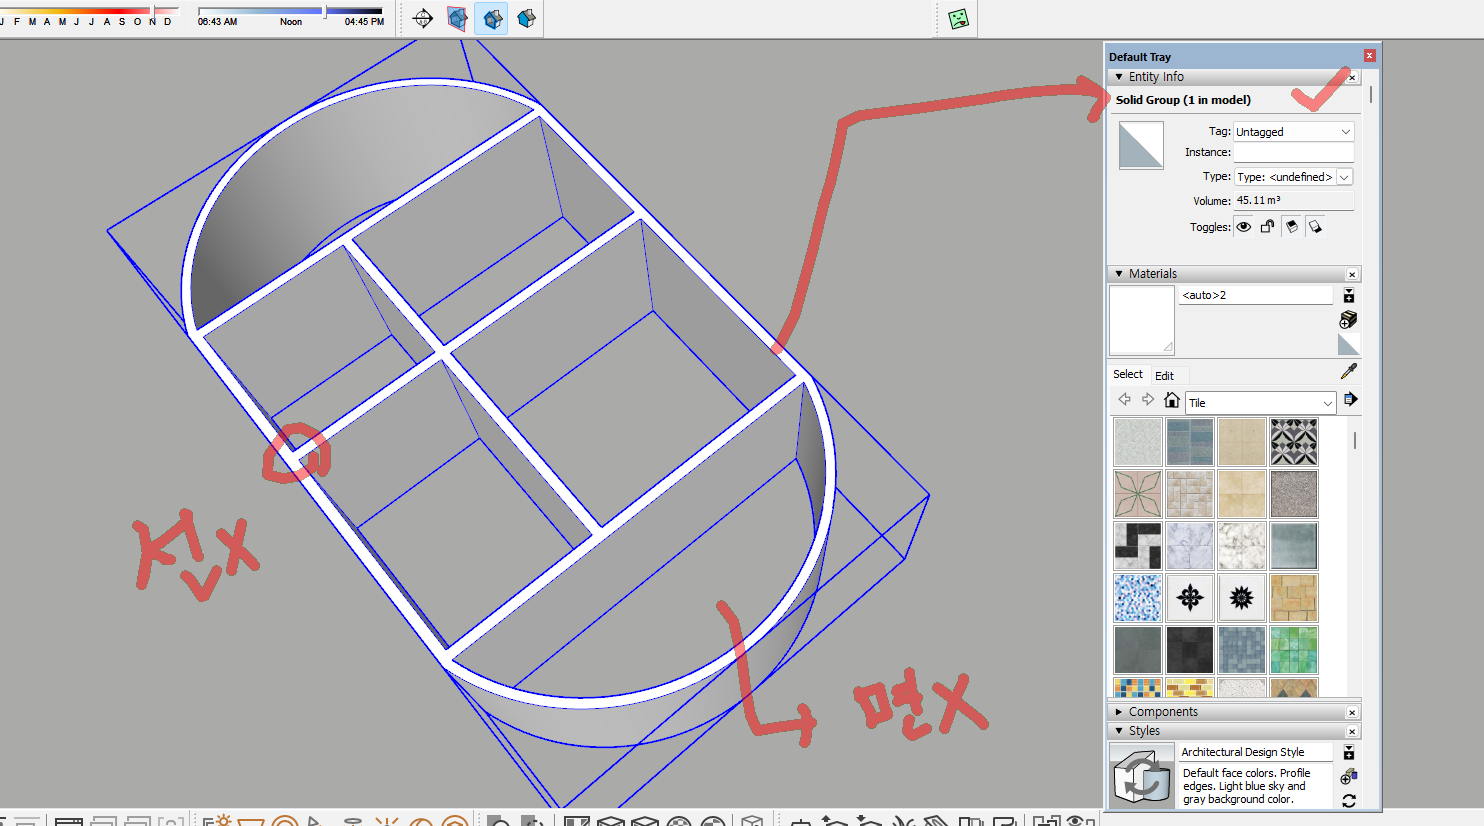The width and height of the screenshot is (1484, 826).
Task: Toggle Display Section Planes icon
Action: click(457, 19)
